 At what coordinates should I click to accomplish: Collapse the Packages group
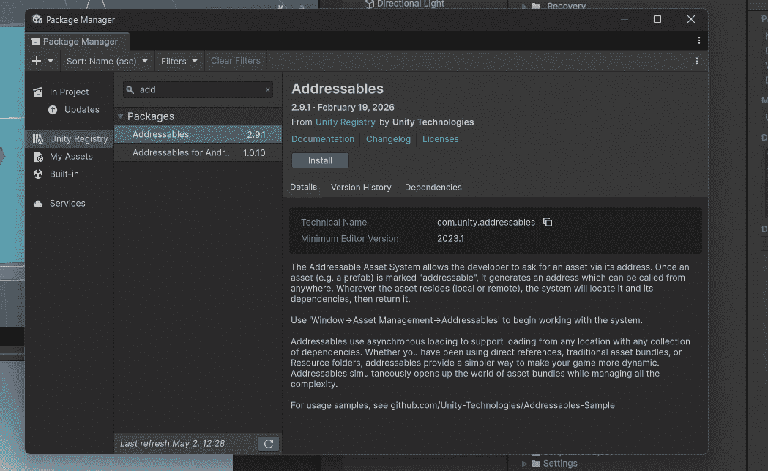coord(120,117)
